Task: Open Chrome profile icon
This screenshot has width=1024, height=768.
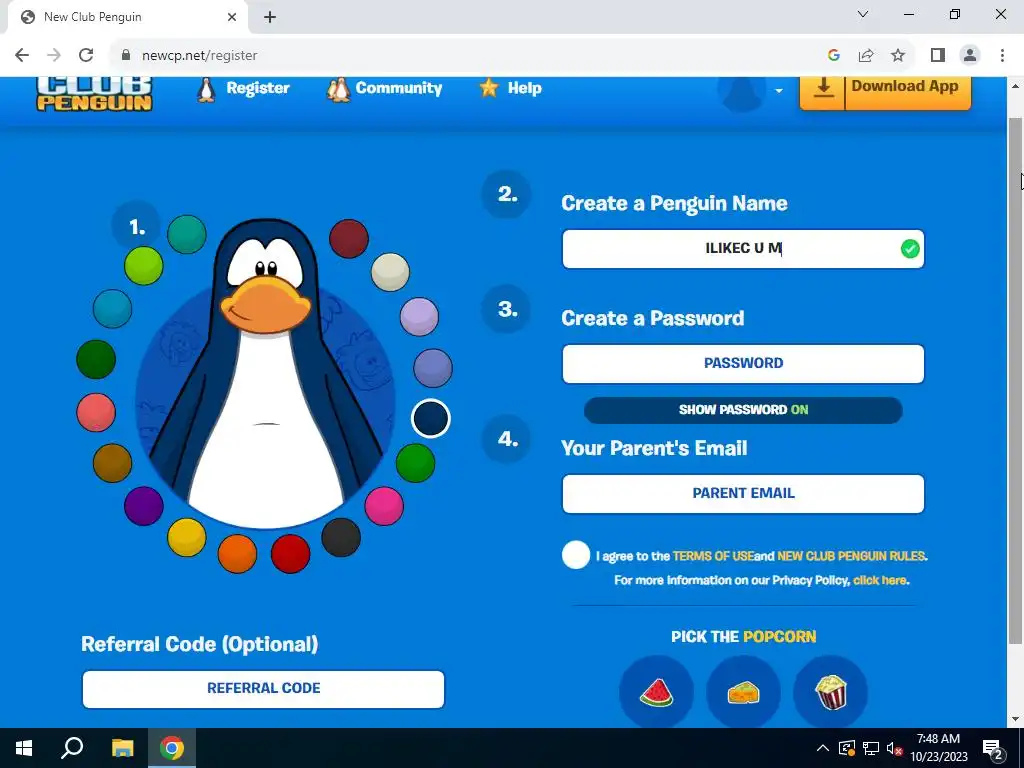Action: tap(970, 55)
